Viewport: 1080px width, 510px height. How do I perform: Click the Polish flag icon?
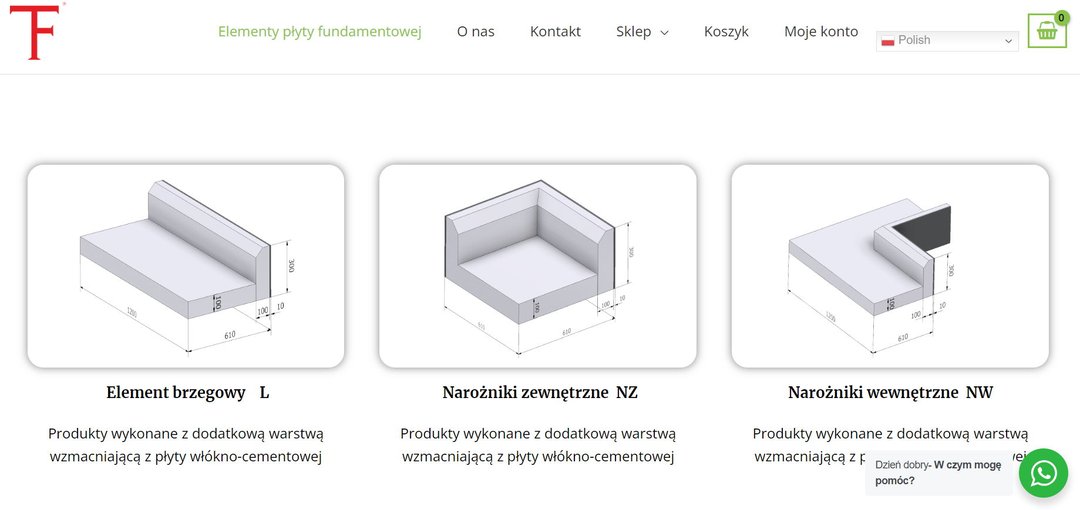click(887, 41)
